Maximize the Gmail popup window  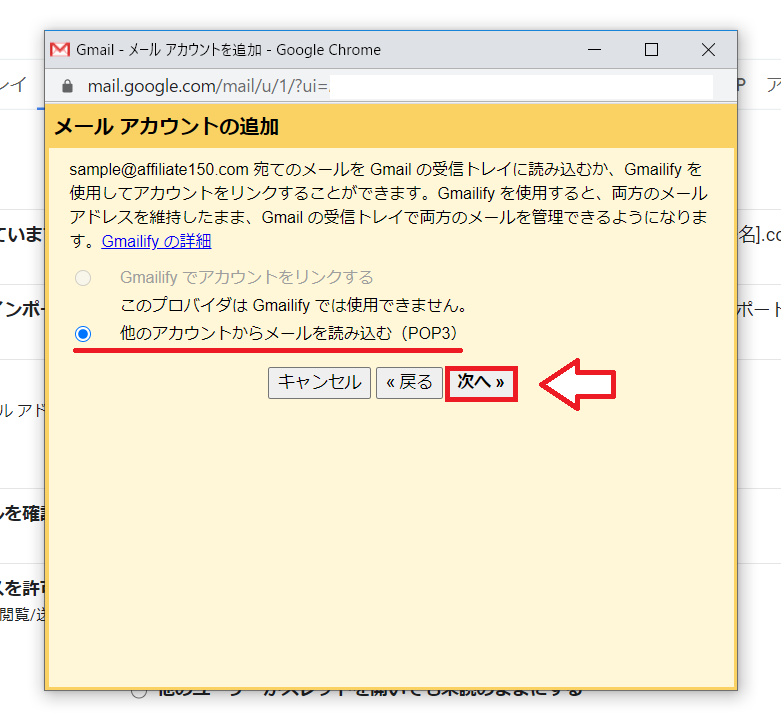coord(651,50)
